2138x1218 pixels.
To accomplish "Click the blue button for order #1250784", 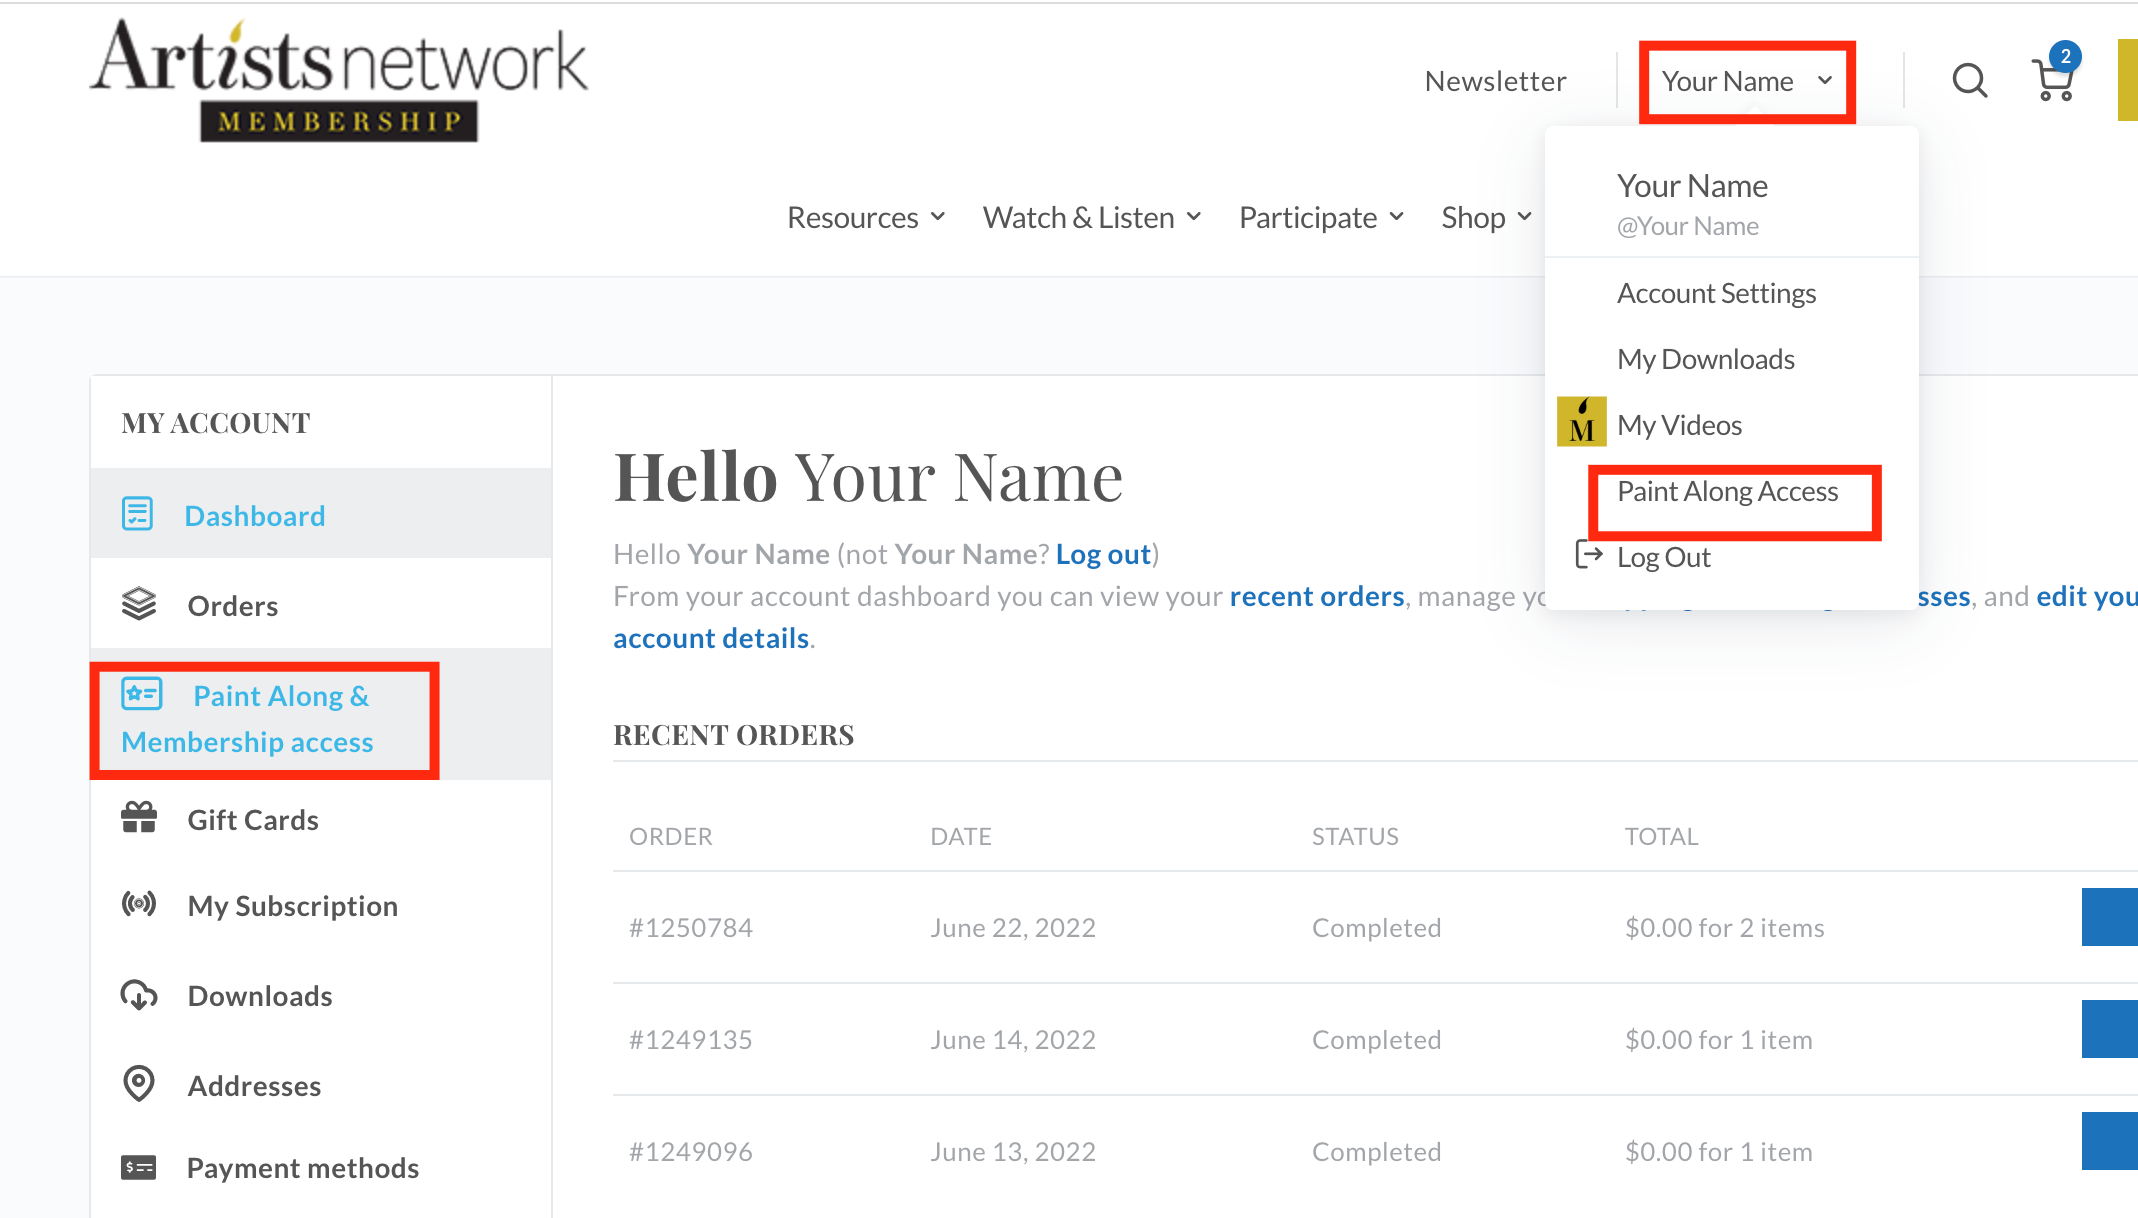I will (2110, 917).
